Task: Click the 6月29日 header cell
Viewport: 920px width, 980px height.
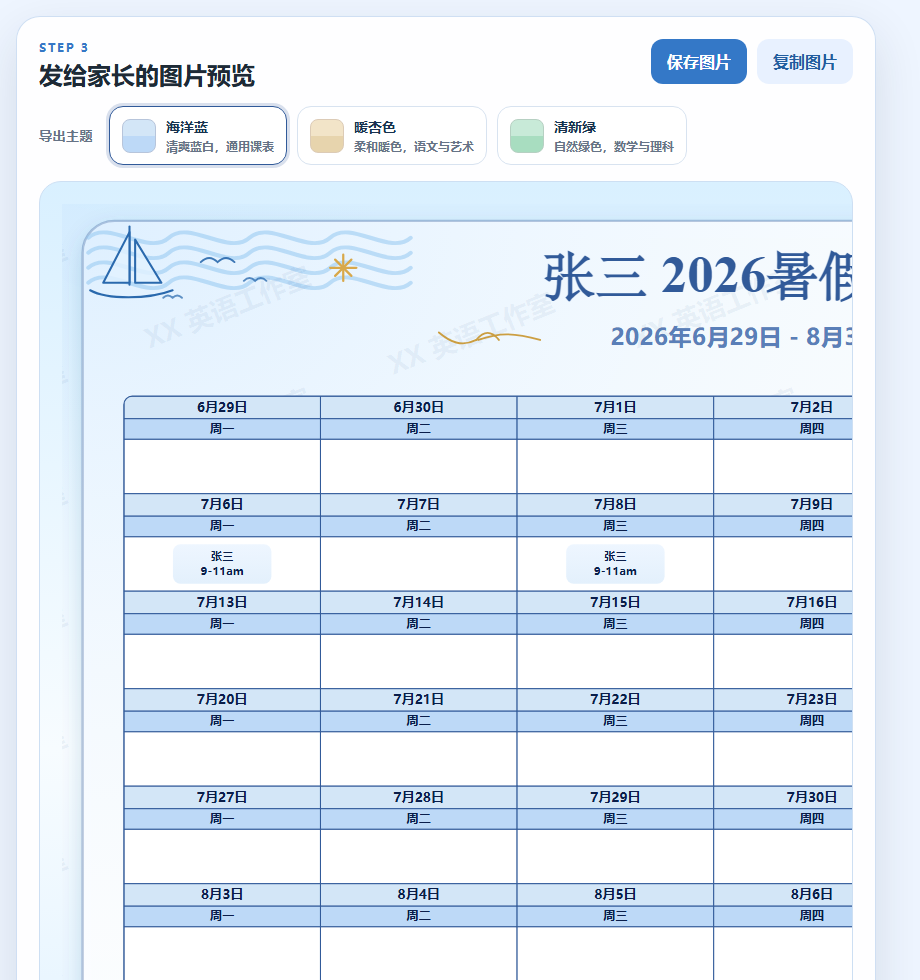Action: click(x=222, y=408)
